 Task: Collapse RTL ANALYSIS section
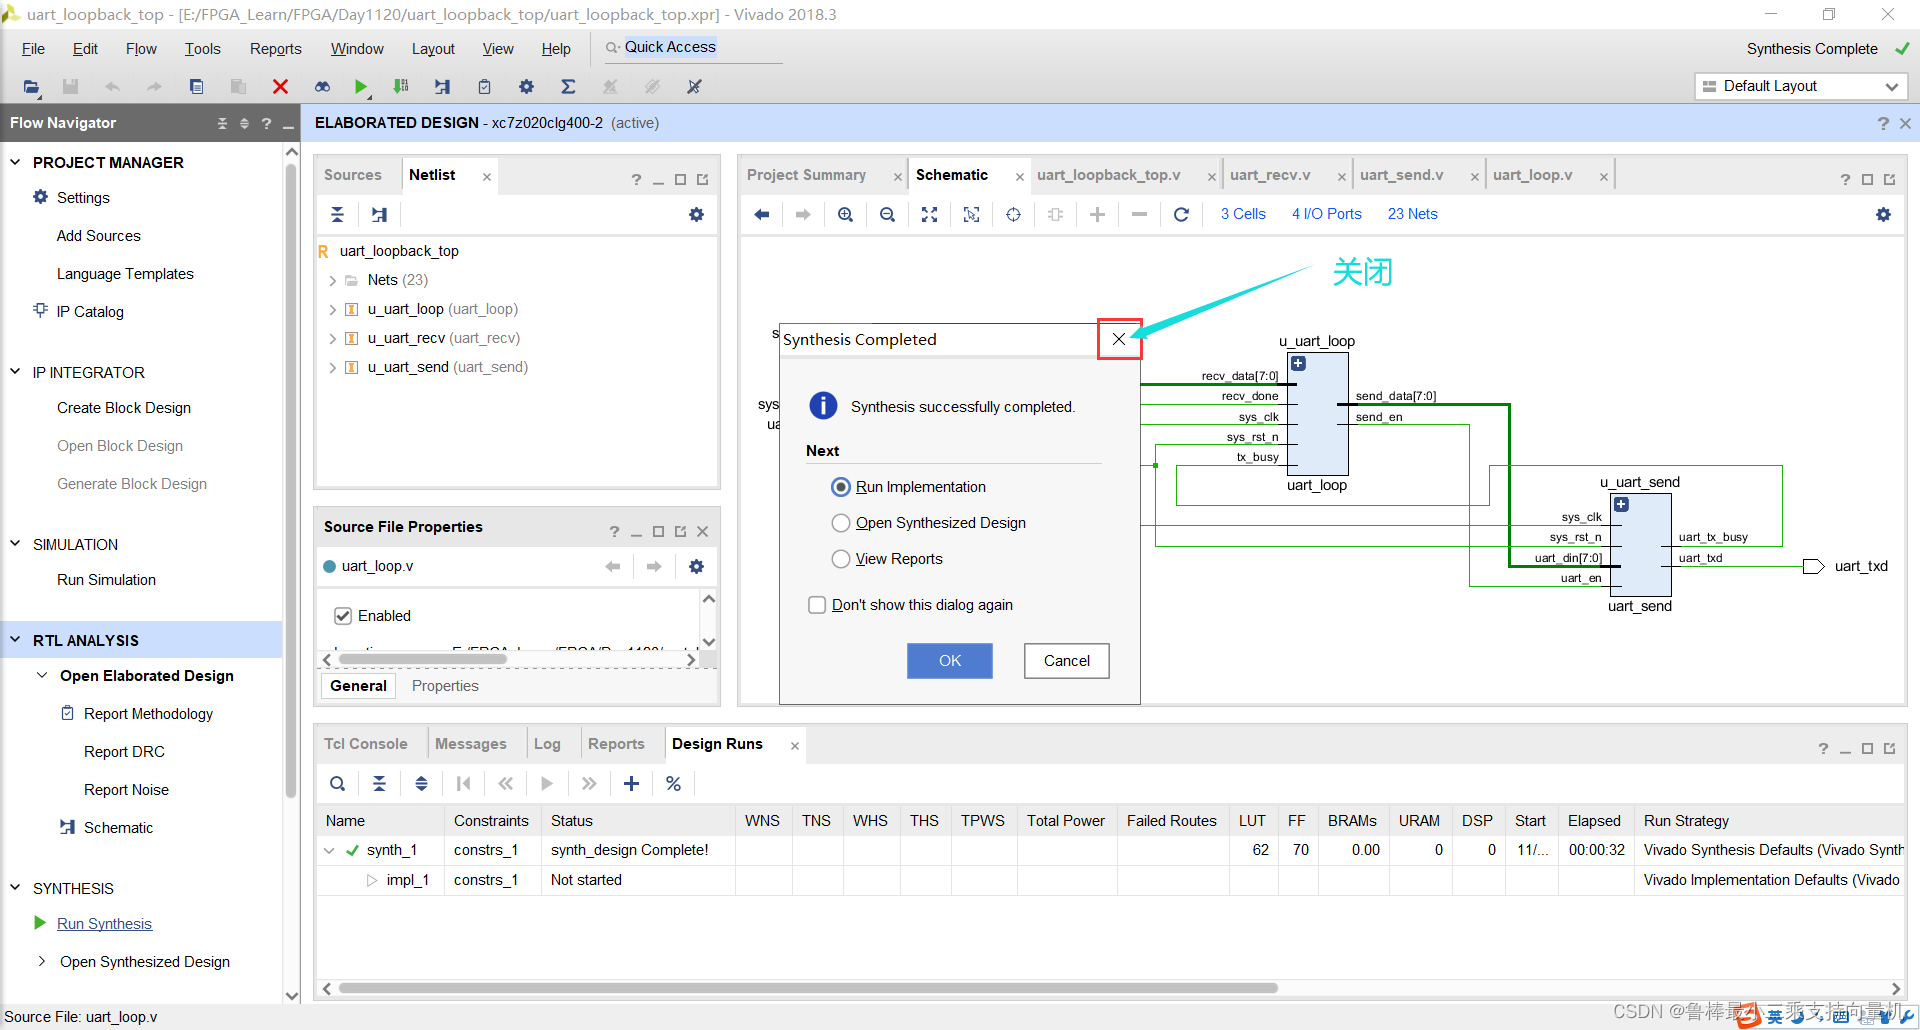15,640
